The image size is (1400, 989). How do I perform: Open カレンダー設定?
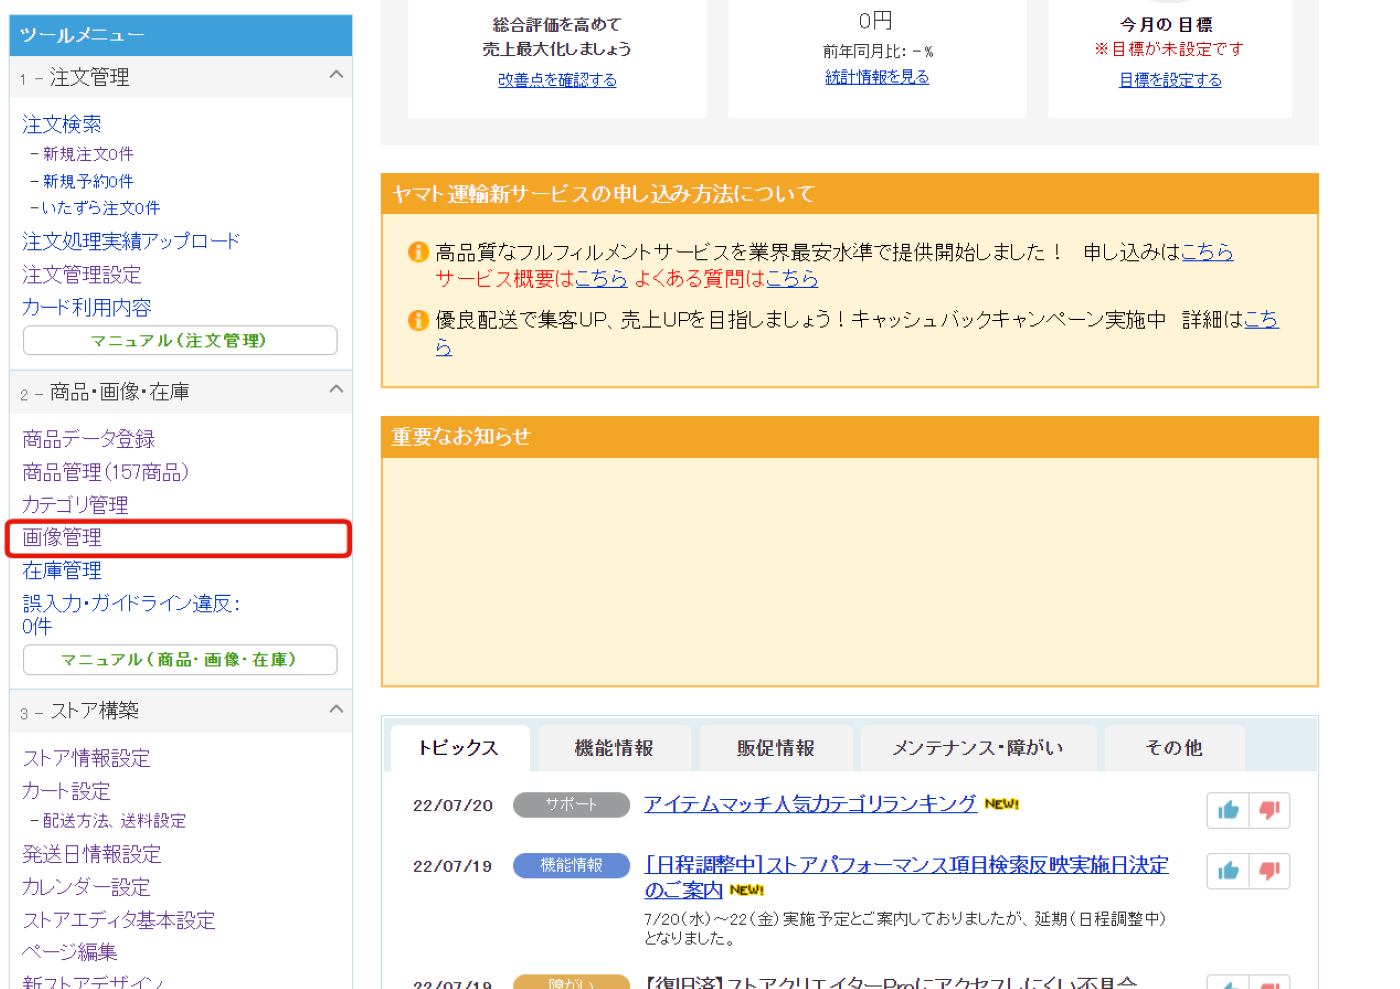tap(86, 887)
